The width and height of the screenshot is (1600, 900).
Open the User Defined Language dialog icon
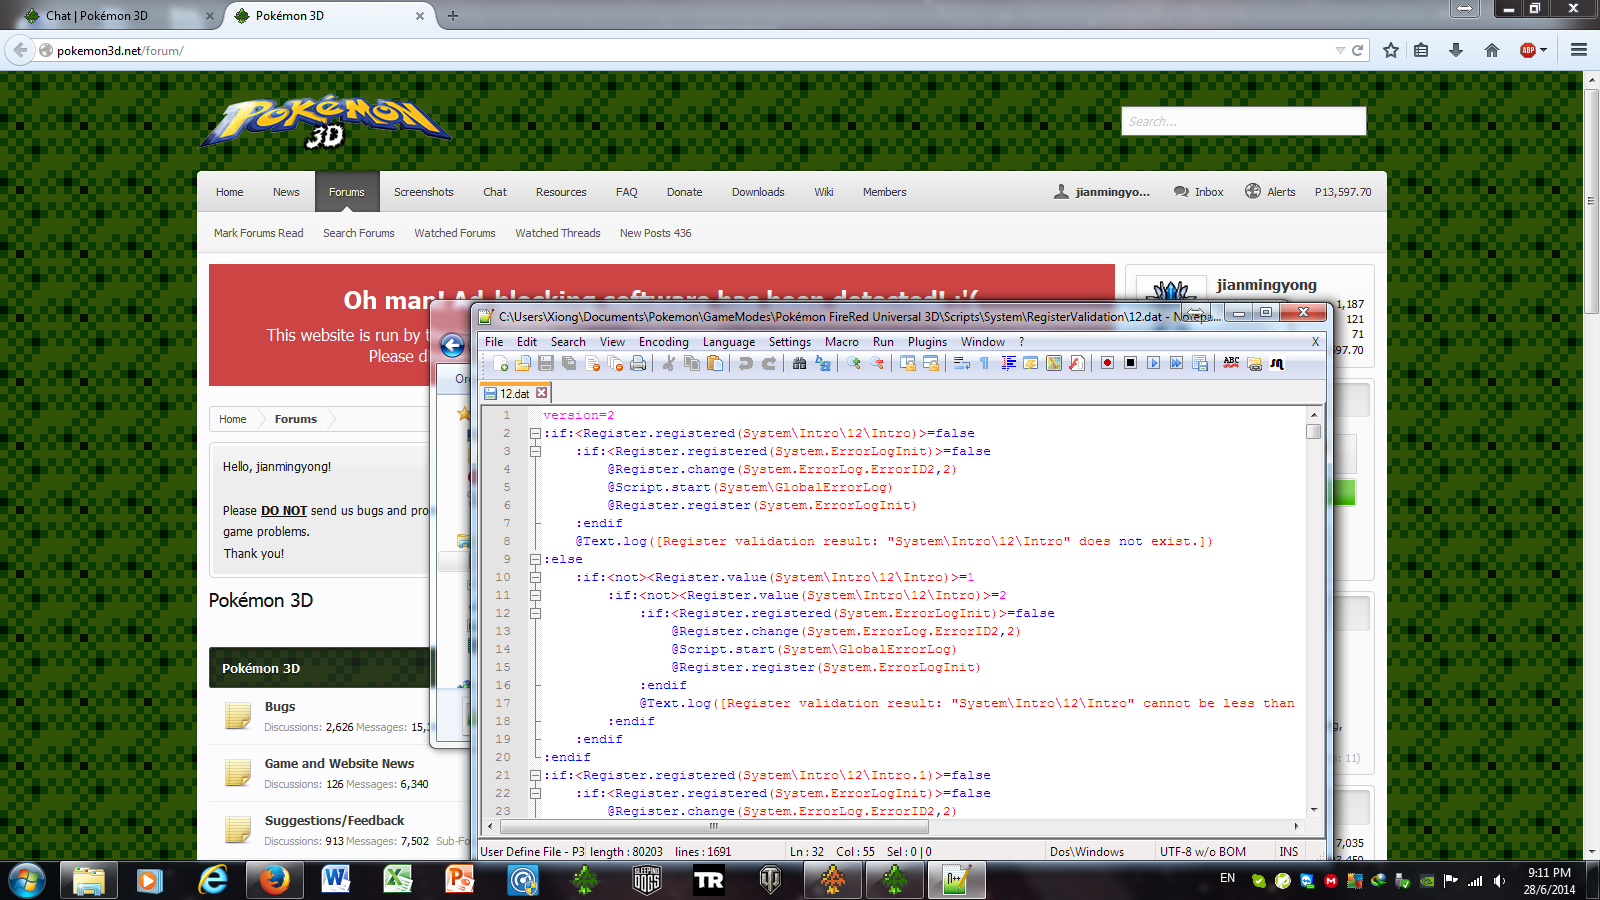(x=1030, y=364)
